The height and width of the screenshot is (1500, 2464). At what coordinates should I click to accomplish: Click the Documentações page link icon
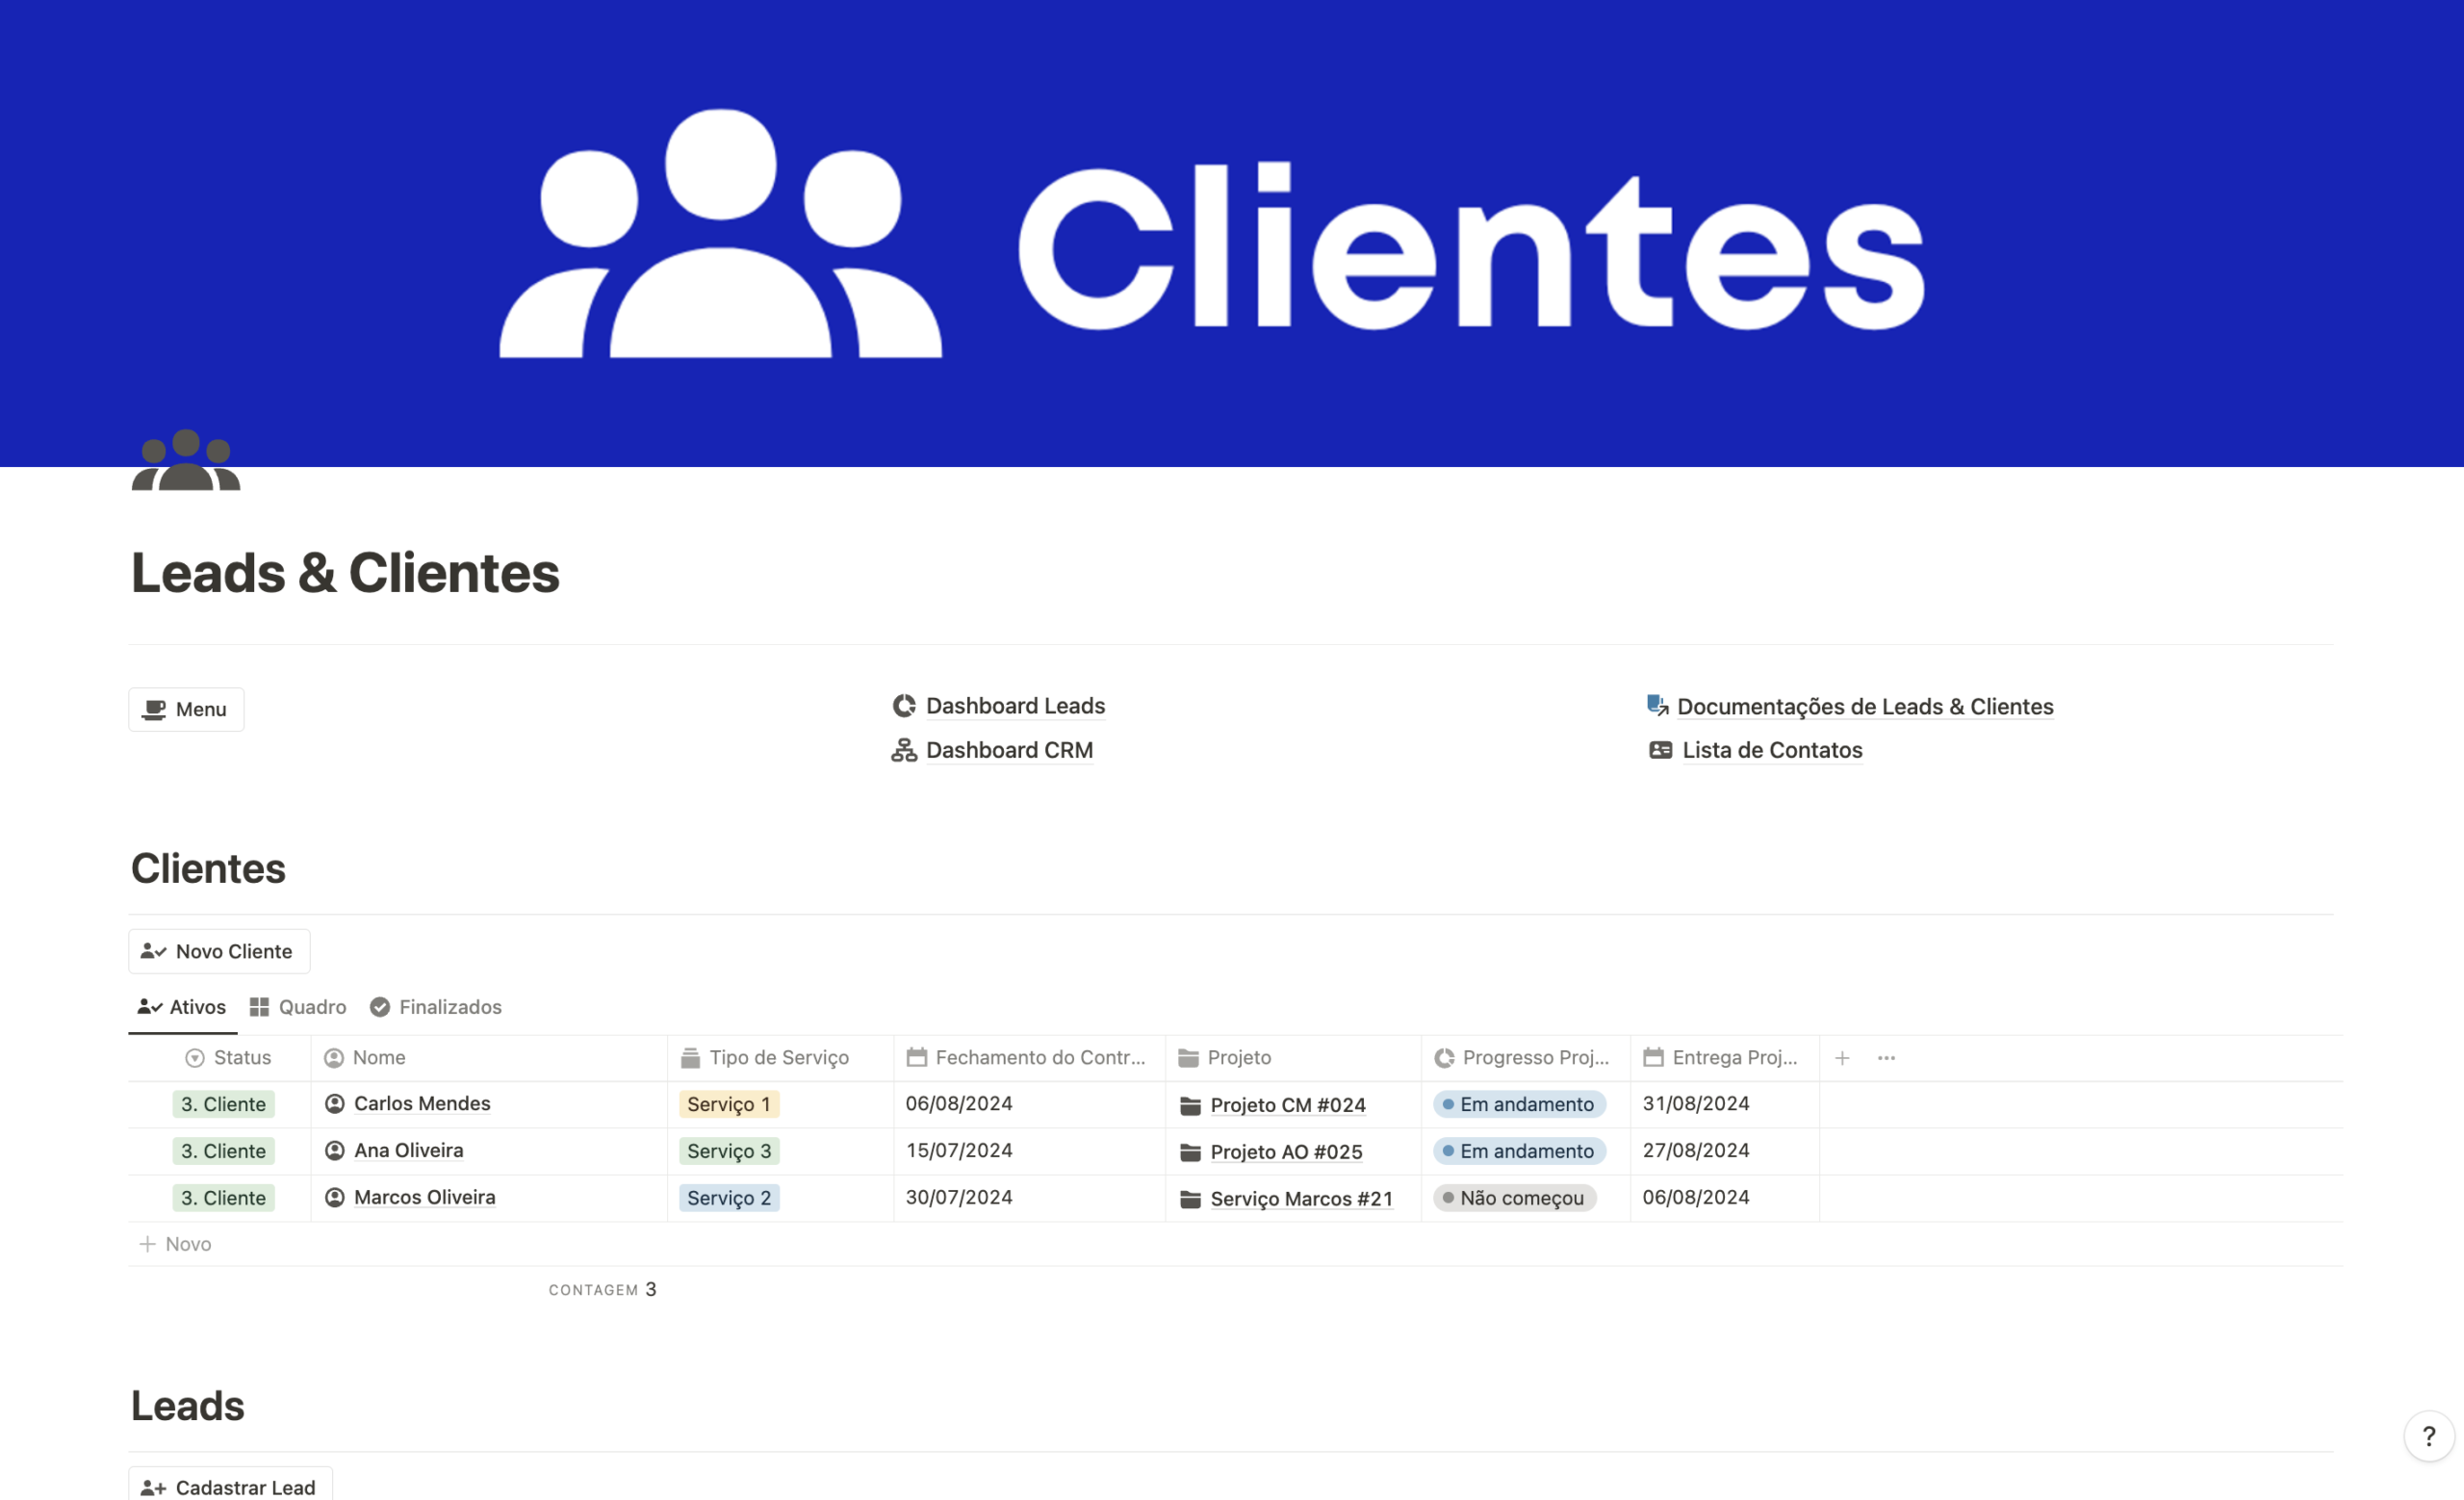pos(1658,706)
